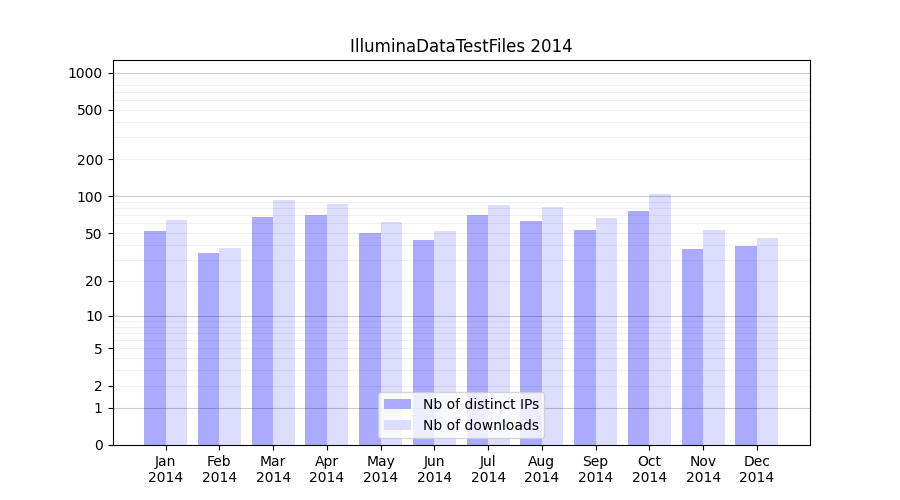Select the 'Nb of downloads' legend label
The width and height of the screenshot is (900, 500).
pyautogui.click(x=480, y=425)
